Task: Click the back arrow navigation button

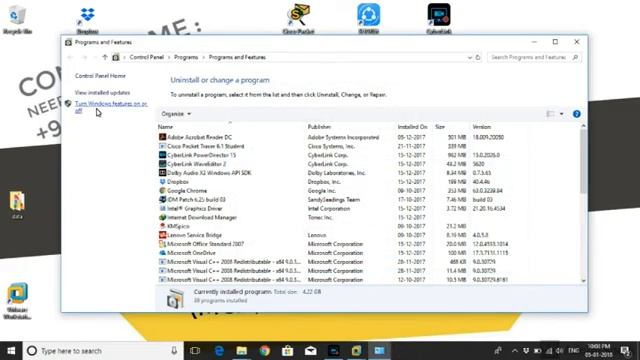Action: [70, 58]
